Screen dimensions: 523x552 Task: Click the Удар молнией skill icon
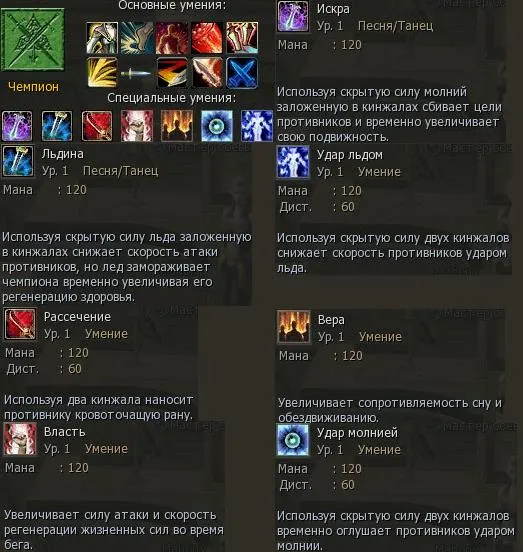(x=293, y=440)
